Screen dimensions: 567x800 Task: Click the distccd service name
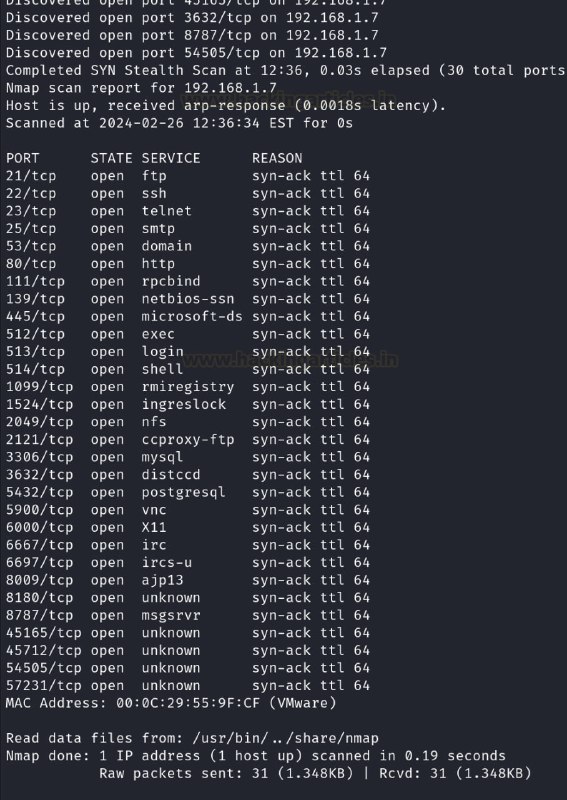click(171, 474)
